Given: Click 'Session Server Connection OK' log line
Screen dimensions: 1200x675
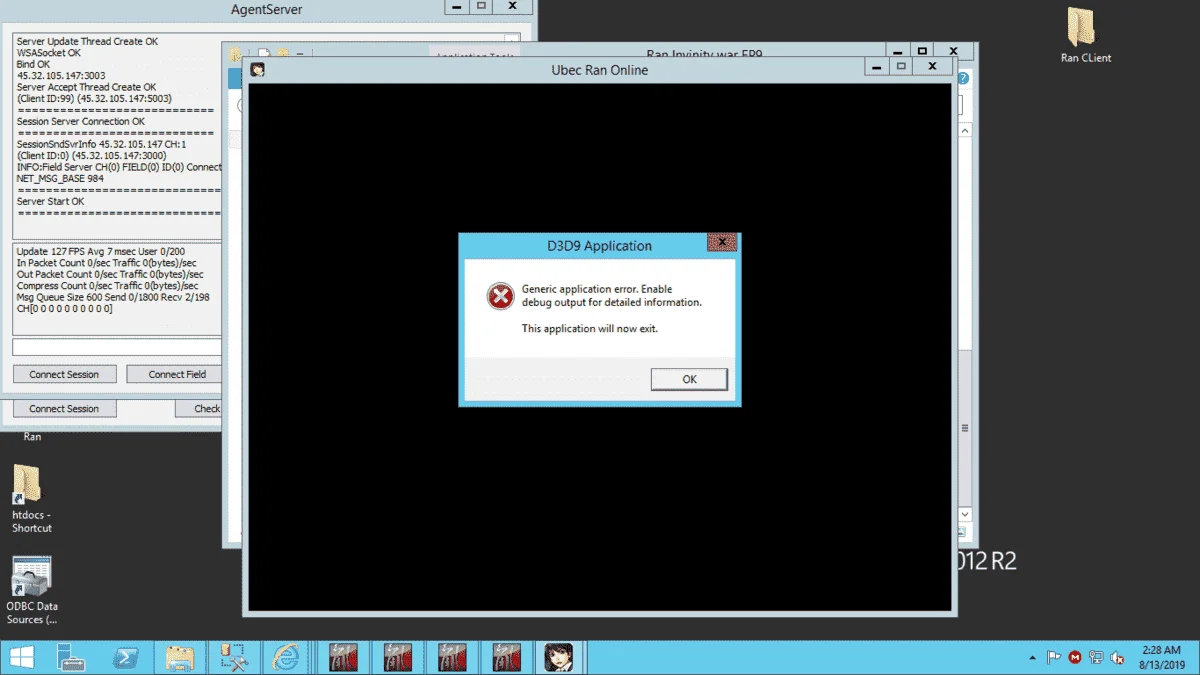Looking at the screenshot, I should 81,122.
